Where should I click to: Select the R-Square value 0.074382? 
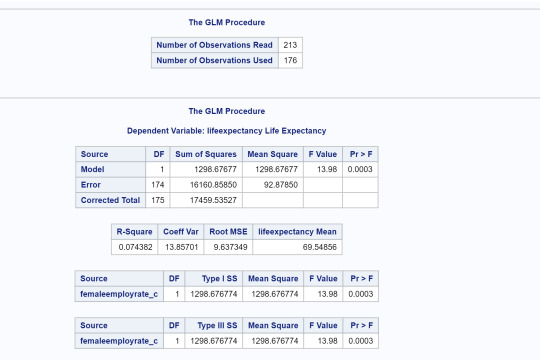pos(135,247)
